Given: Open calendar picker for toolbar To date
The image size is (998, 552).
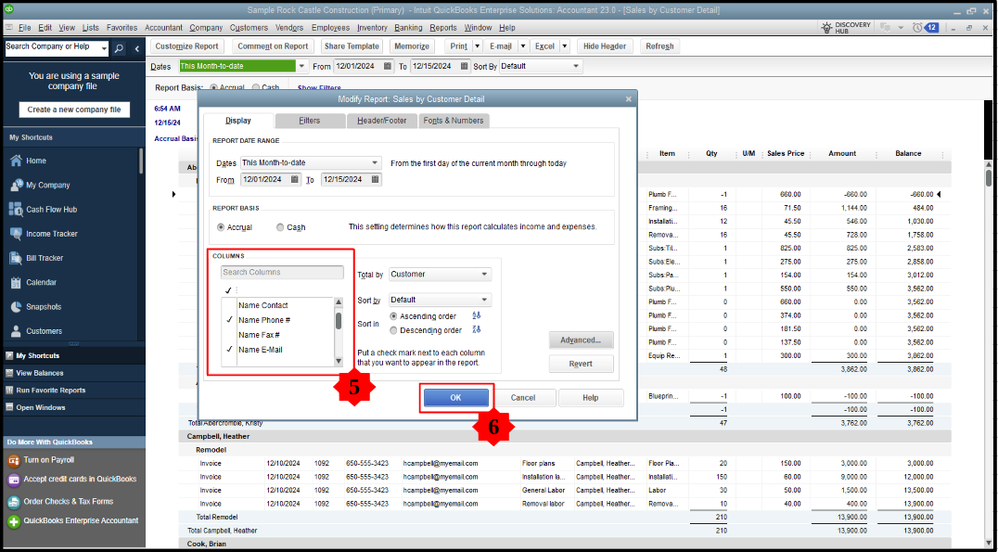Looking at the screenshot, I should 465,66.
